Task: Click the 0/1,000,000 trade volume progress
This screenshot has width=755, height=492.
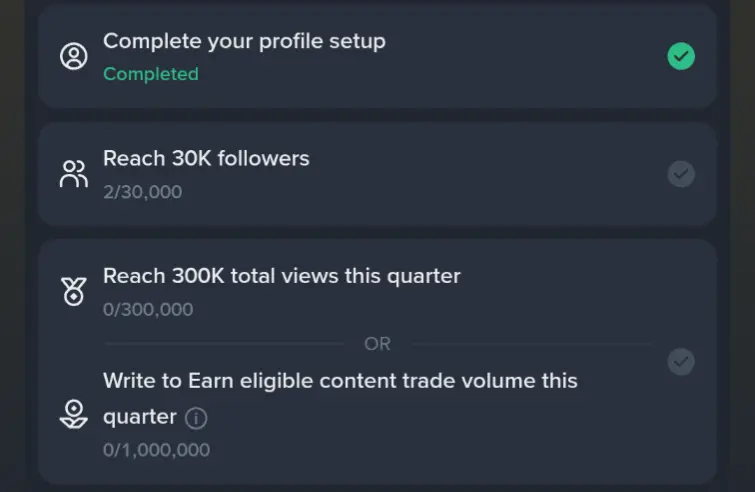Action: (156, 450)
